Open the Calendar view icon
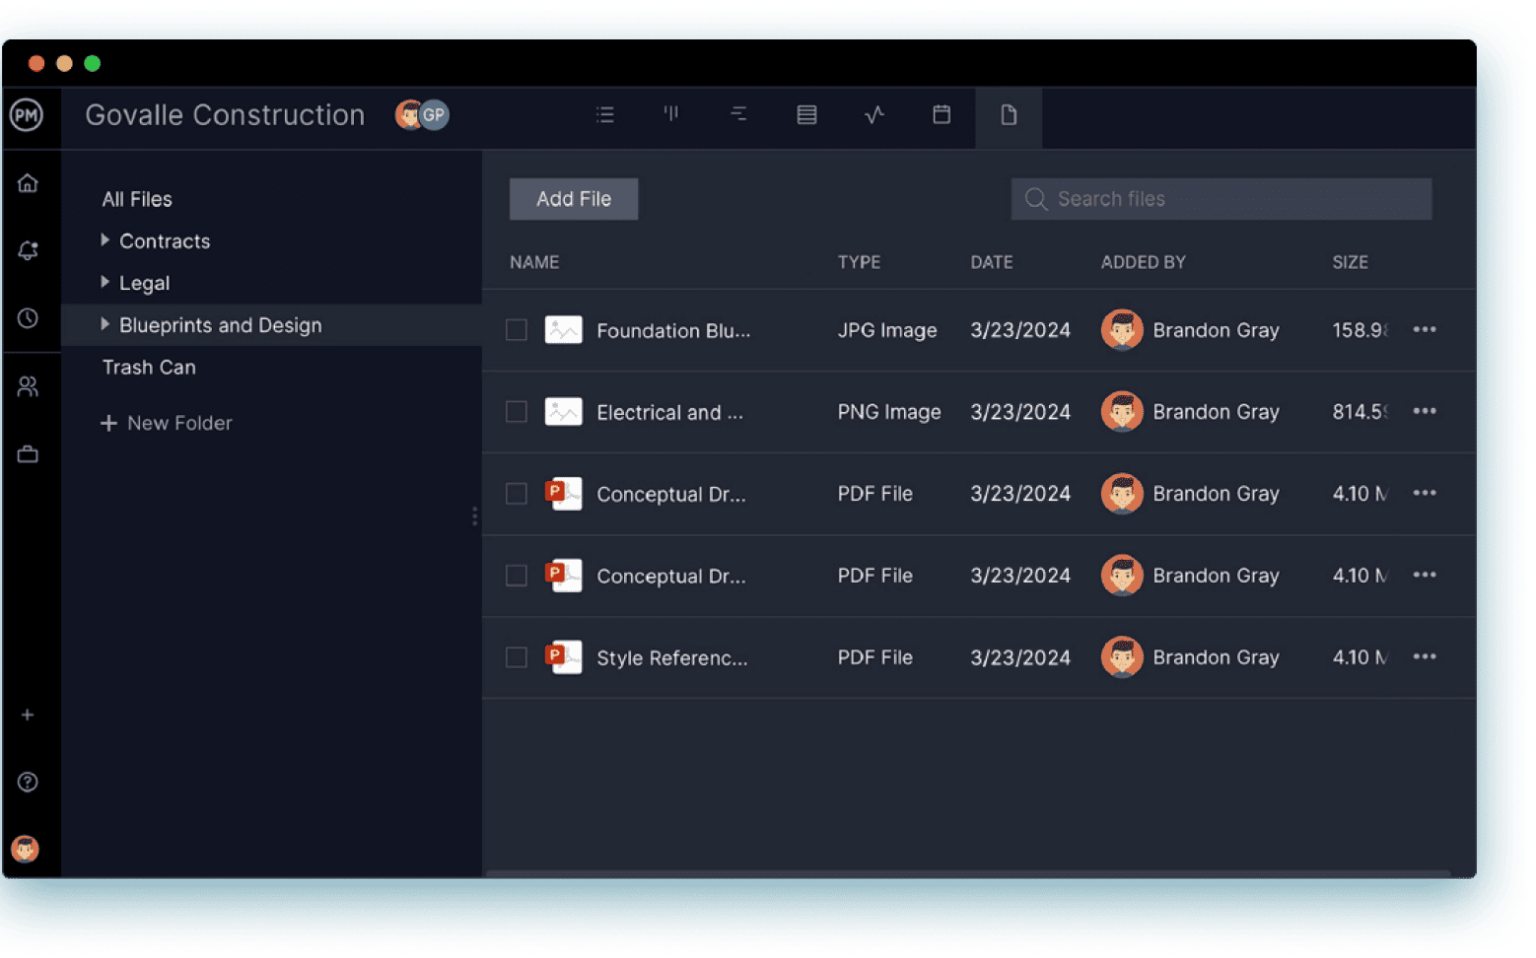The image size is (1536, 958). point(941,114)
